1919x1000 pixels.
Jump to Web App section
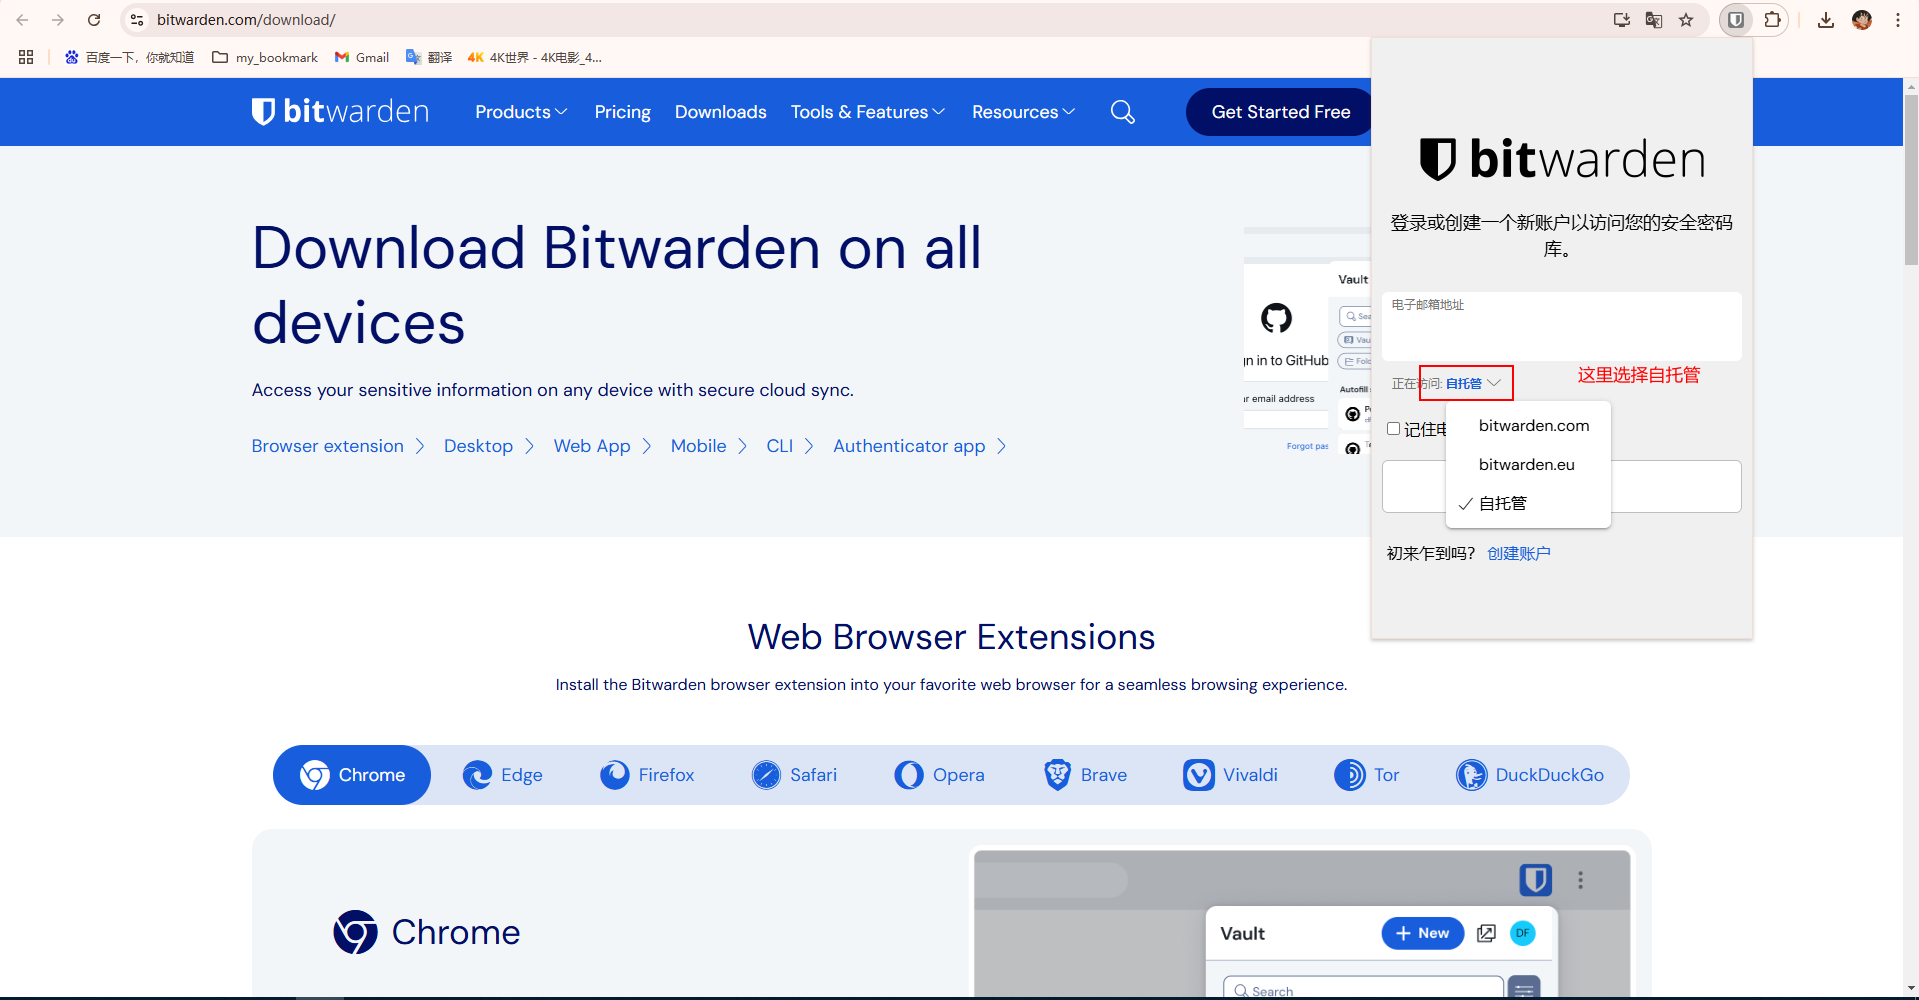coord(602,446)
